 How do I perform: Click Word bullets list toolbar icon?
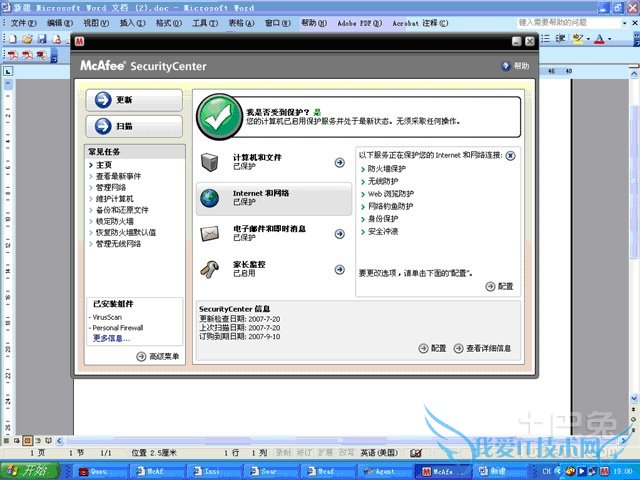click(545, 39)
